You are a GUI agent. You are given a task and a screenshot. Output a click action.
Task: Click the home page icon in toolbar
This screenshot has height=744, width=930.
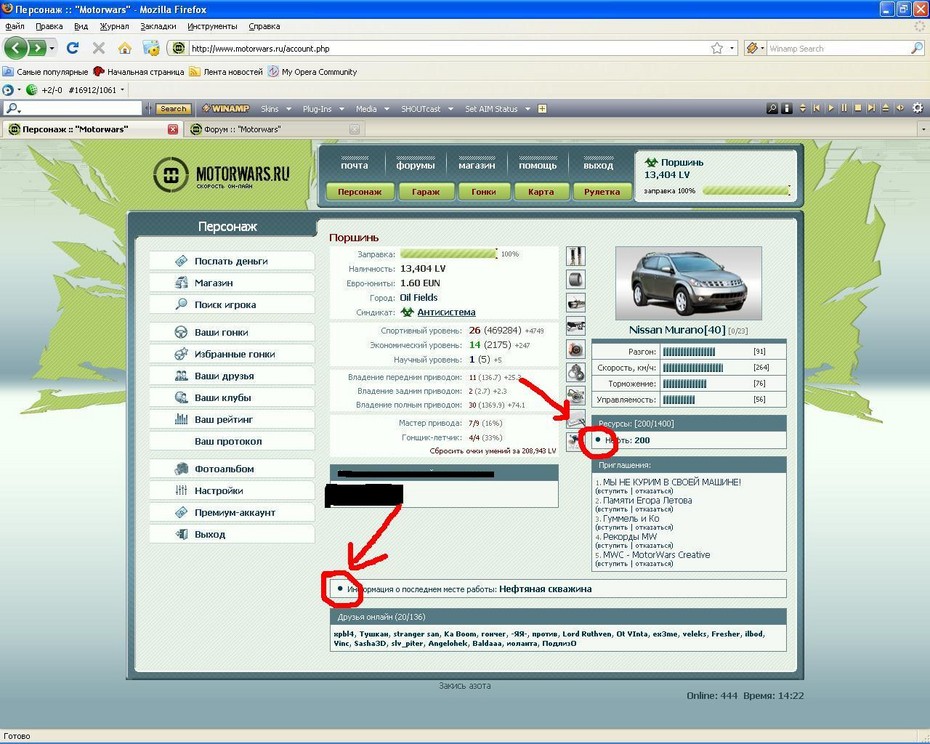tap(125, 48)
